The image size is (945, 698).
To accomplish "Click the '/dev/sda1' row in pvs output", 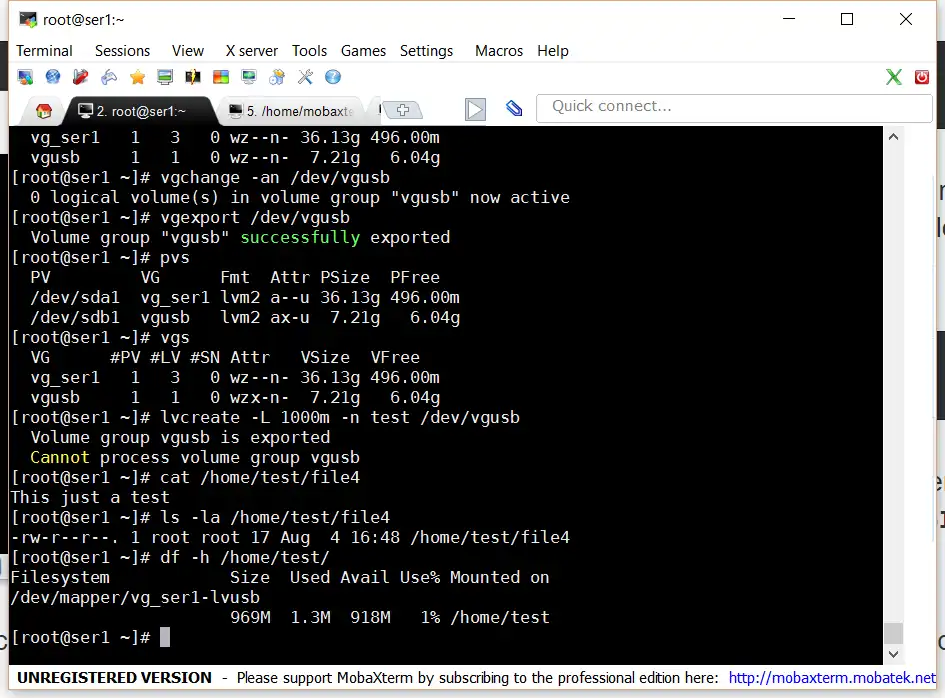I will pos(245,298).
